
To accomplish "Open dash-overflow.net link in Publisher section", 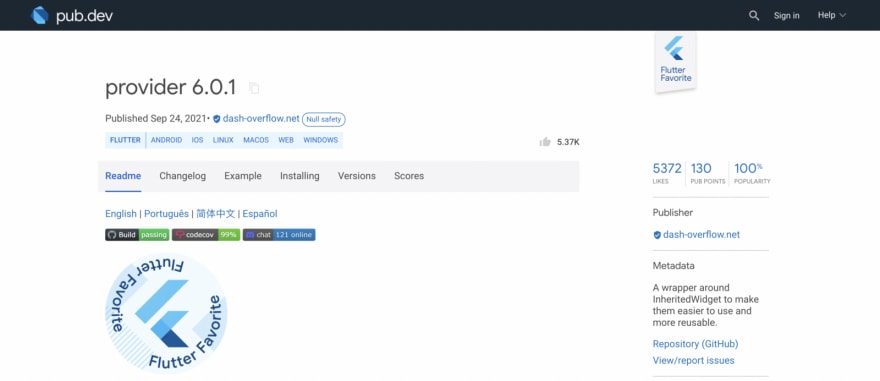I will pyautogui.click(x=702, y=235).
